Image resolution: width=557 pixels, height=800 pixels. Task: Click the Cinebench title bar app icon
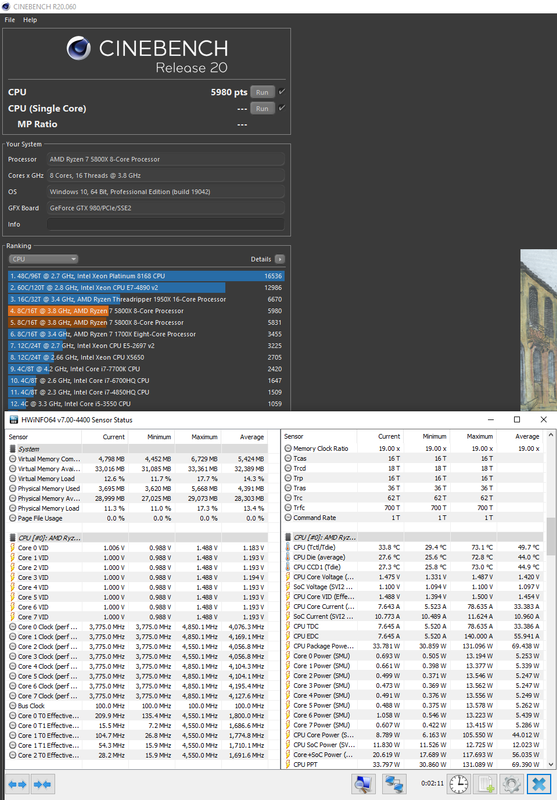7,7
